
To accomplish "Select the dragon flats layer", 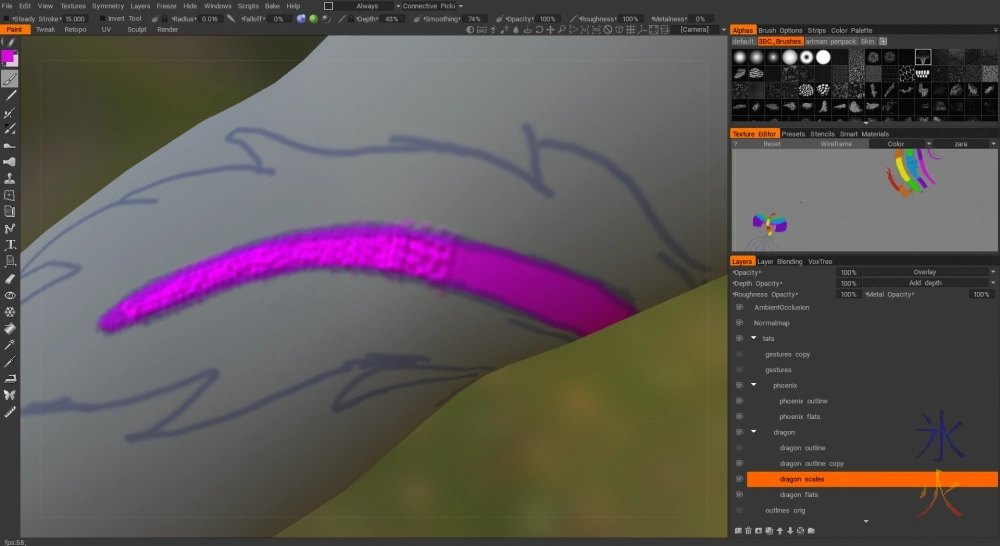I will [x=800, y=495].
